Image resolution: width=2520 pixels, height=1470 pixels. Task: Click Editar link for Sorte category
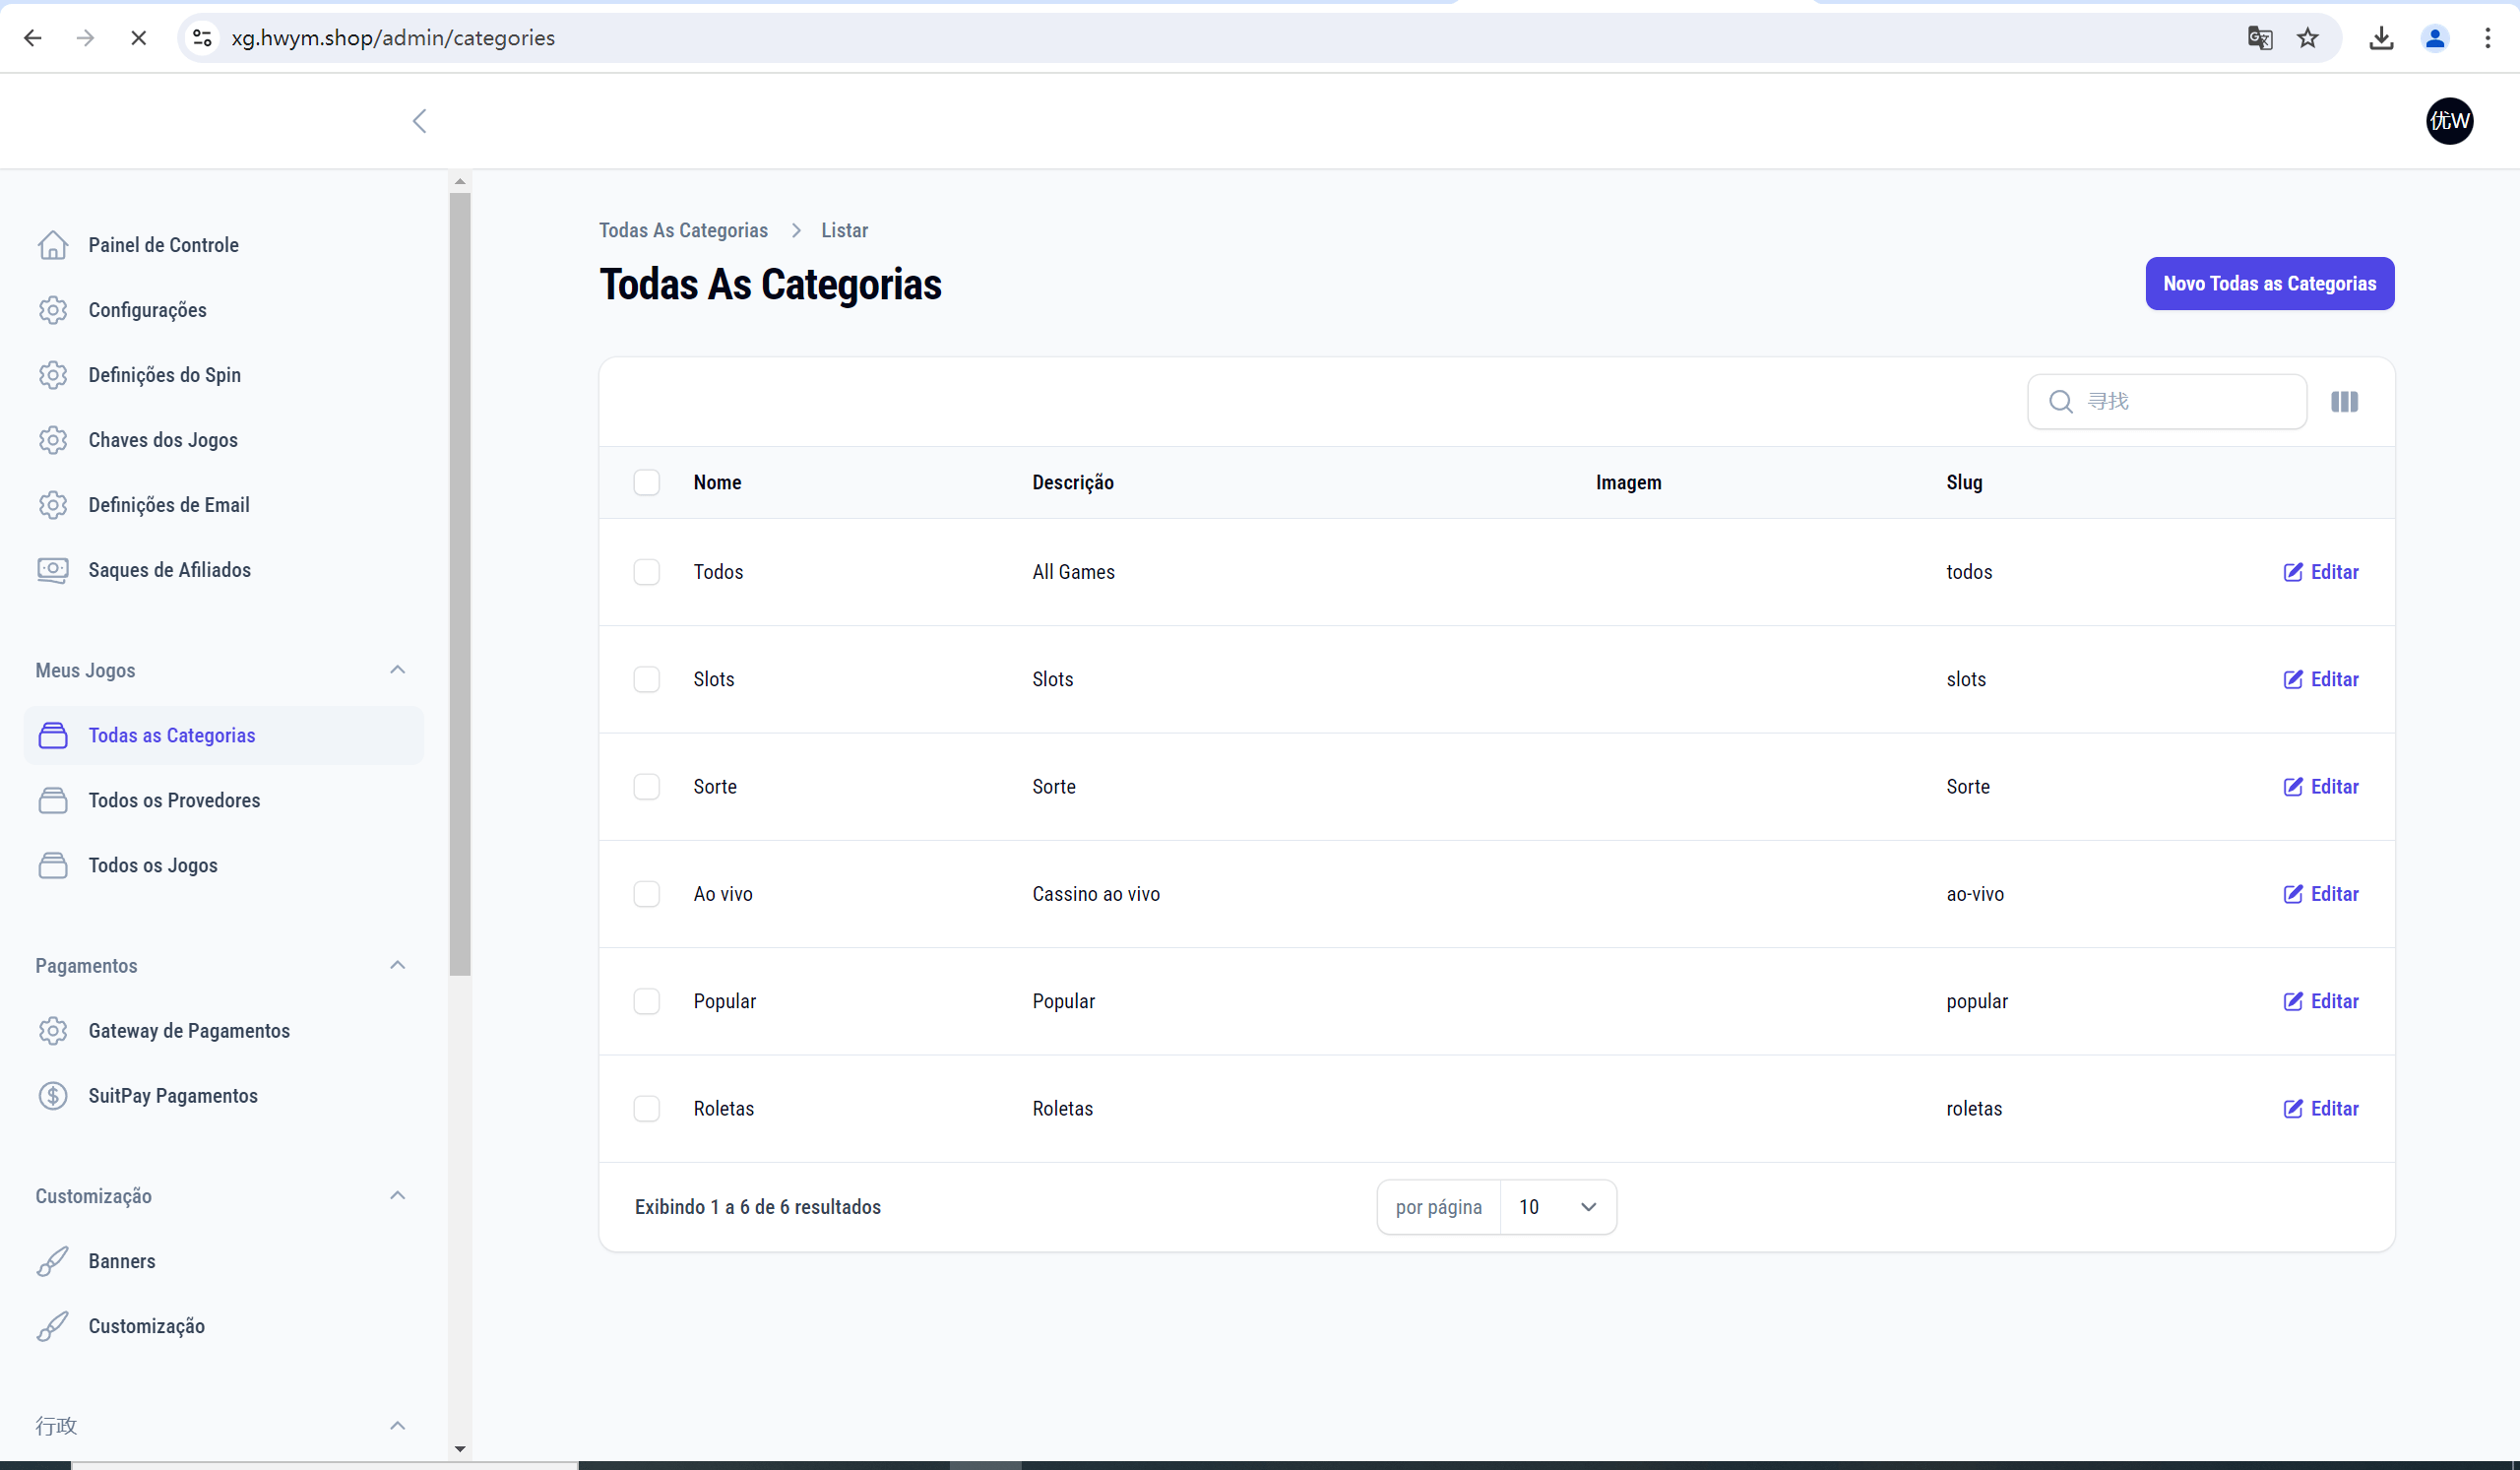(x=2320, y=786)
